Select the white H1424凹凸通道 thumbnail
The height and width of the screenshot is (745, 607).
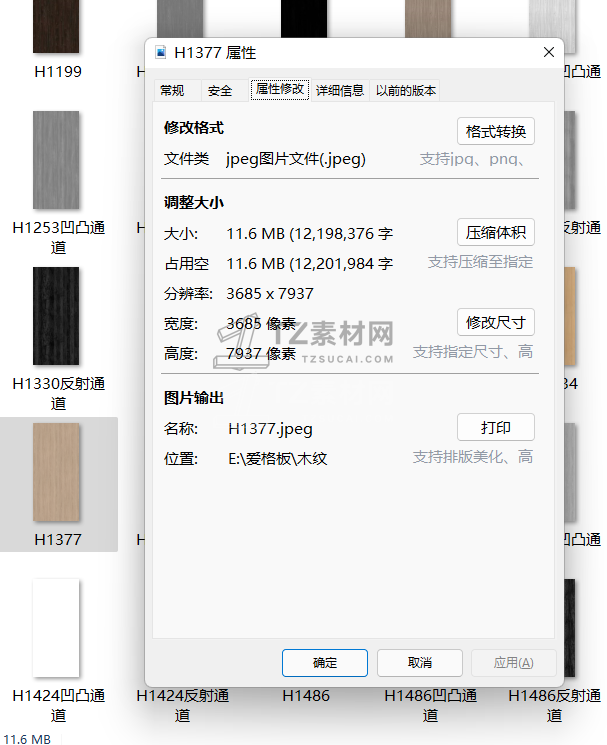coord(56,628)
